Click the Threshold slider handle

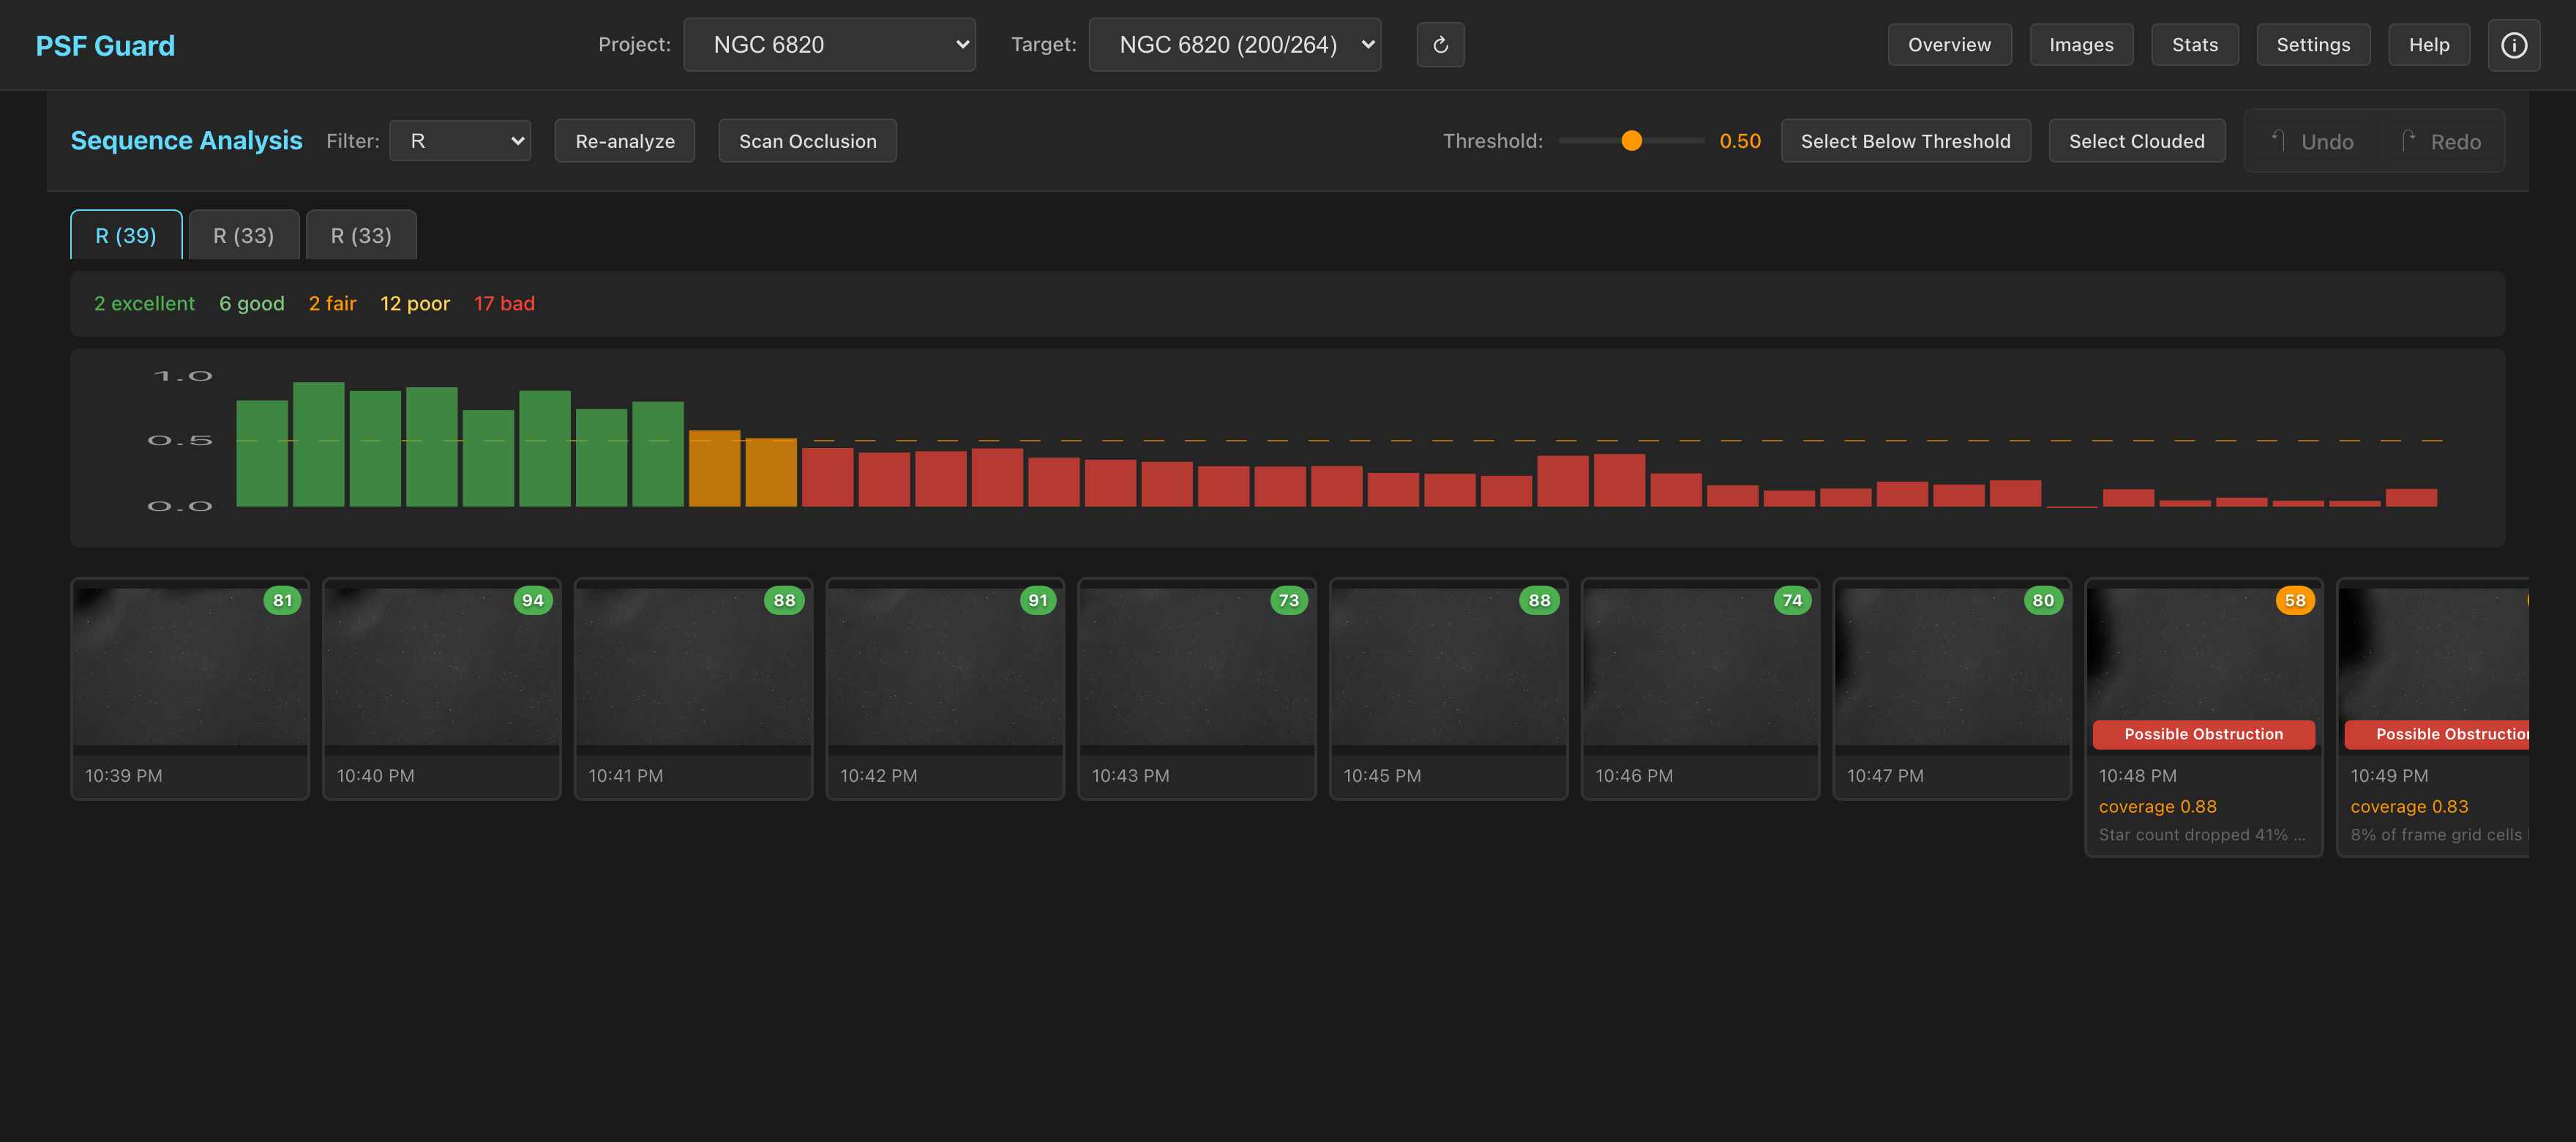click(x=1631, y=141)
